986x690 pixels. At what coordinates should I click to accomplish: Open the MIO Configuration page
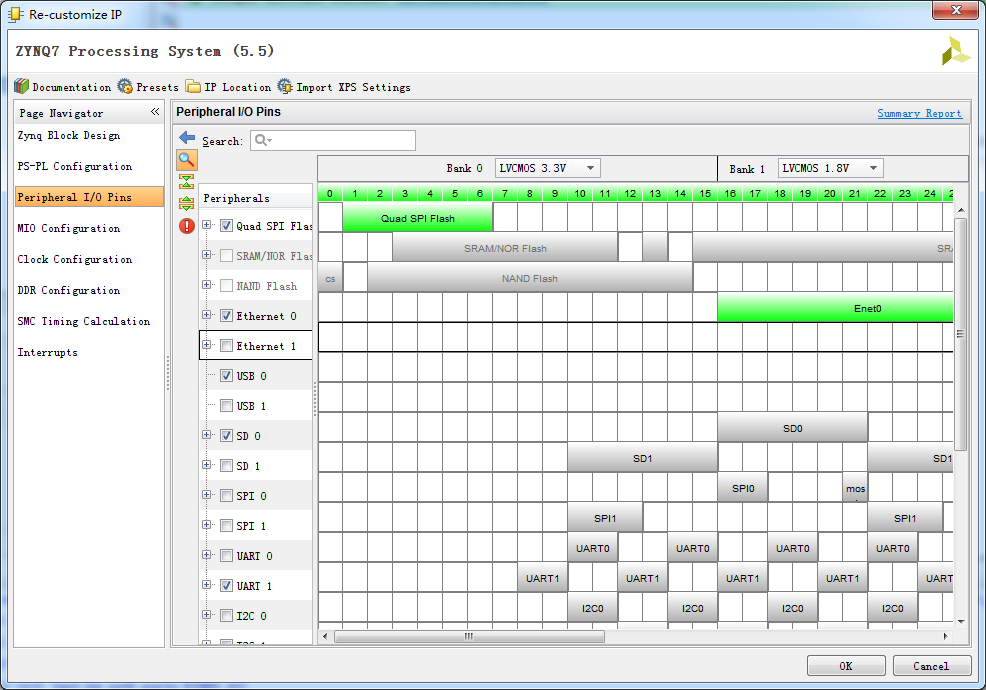tap(69, 228)
